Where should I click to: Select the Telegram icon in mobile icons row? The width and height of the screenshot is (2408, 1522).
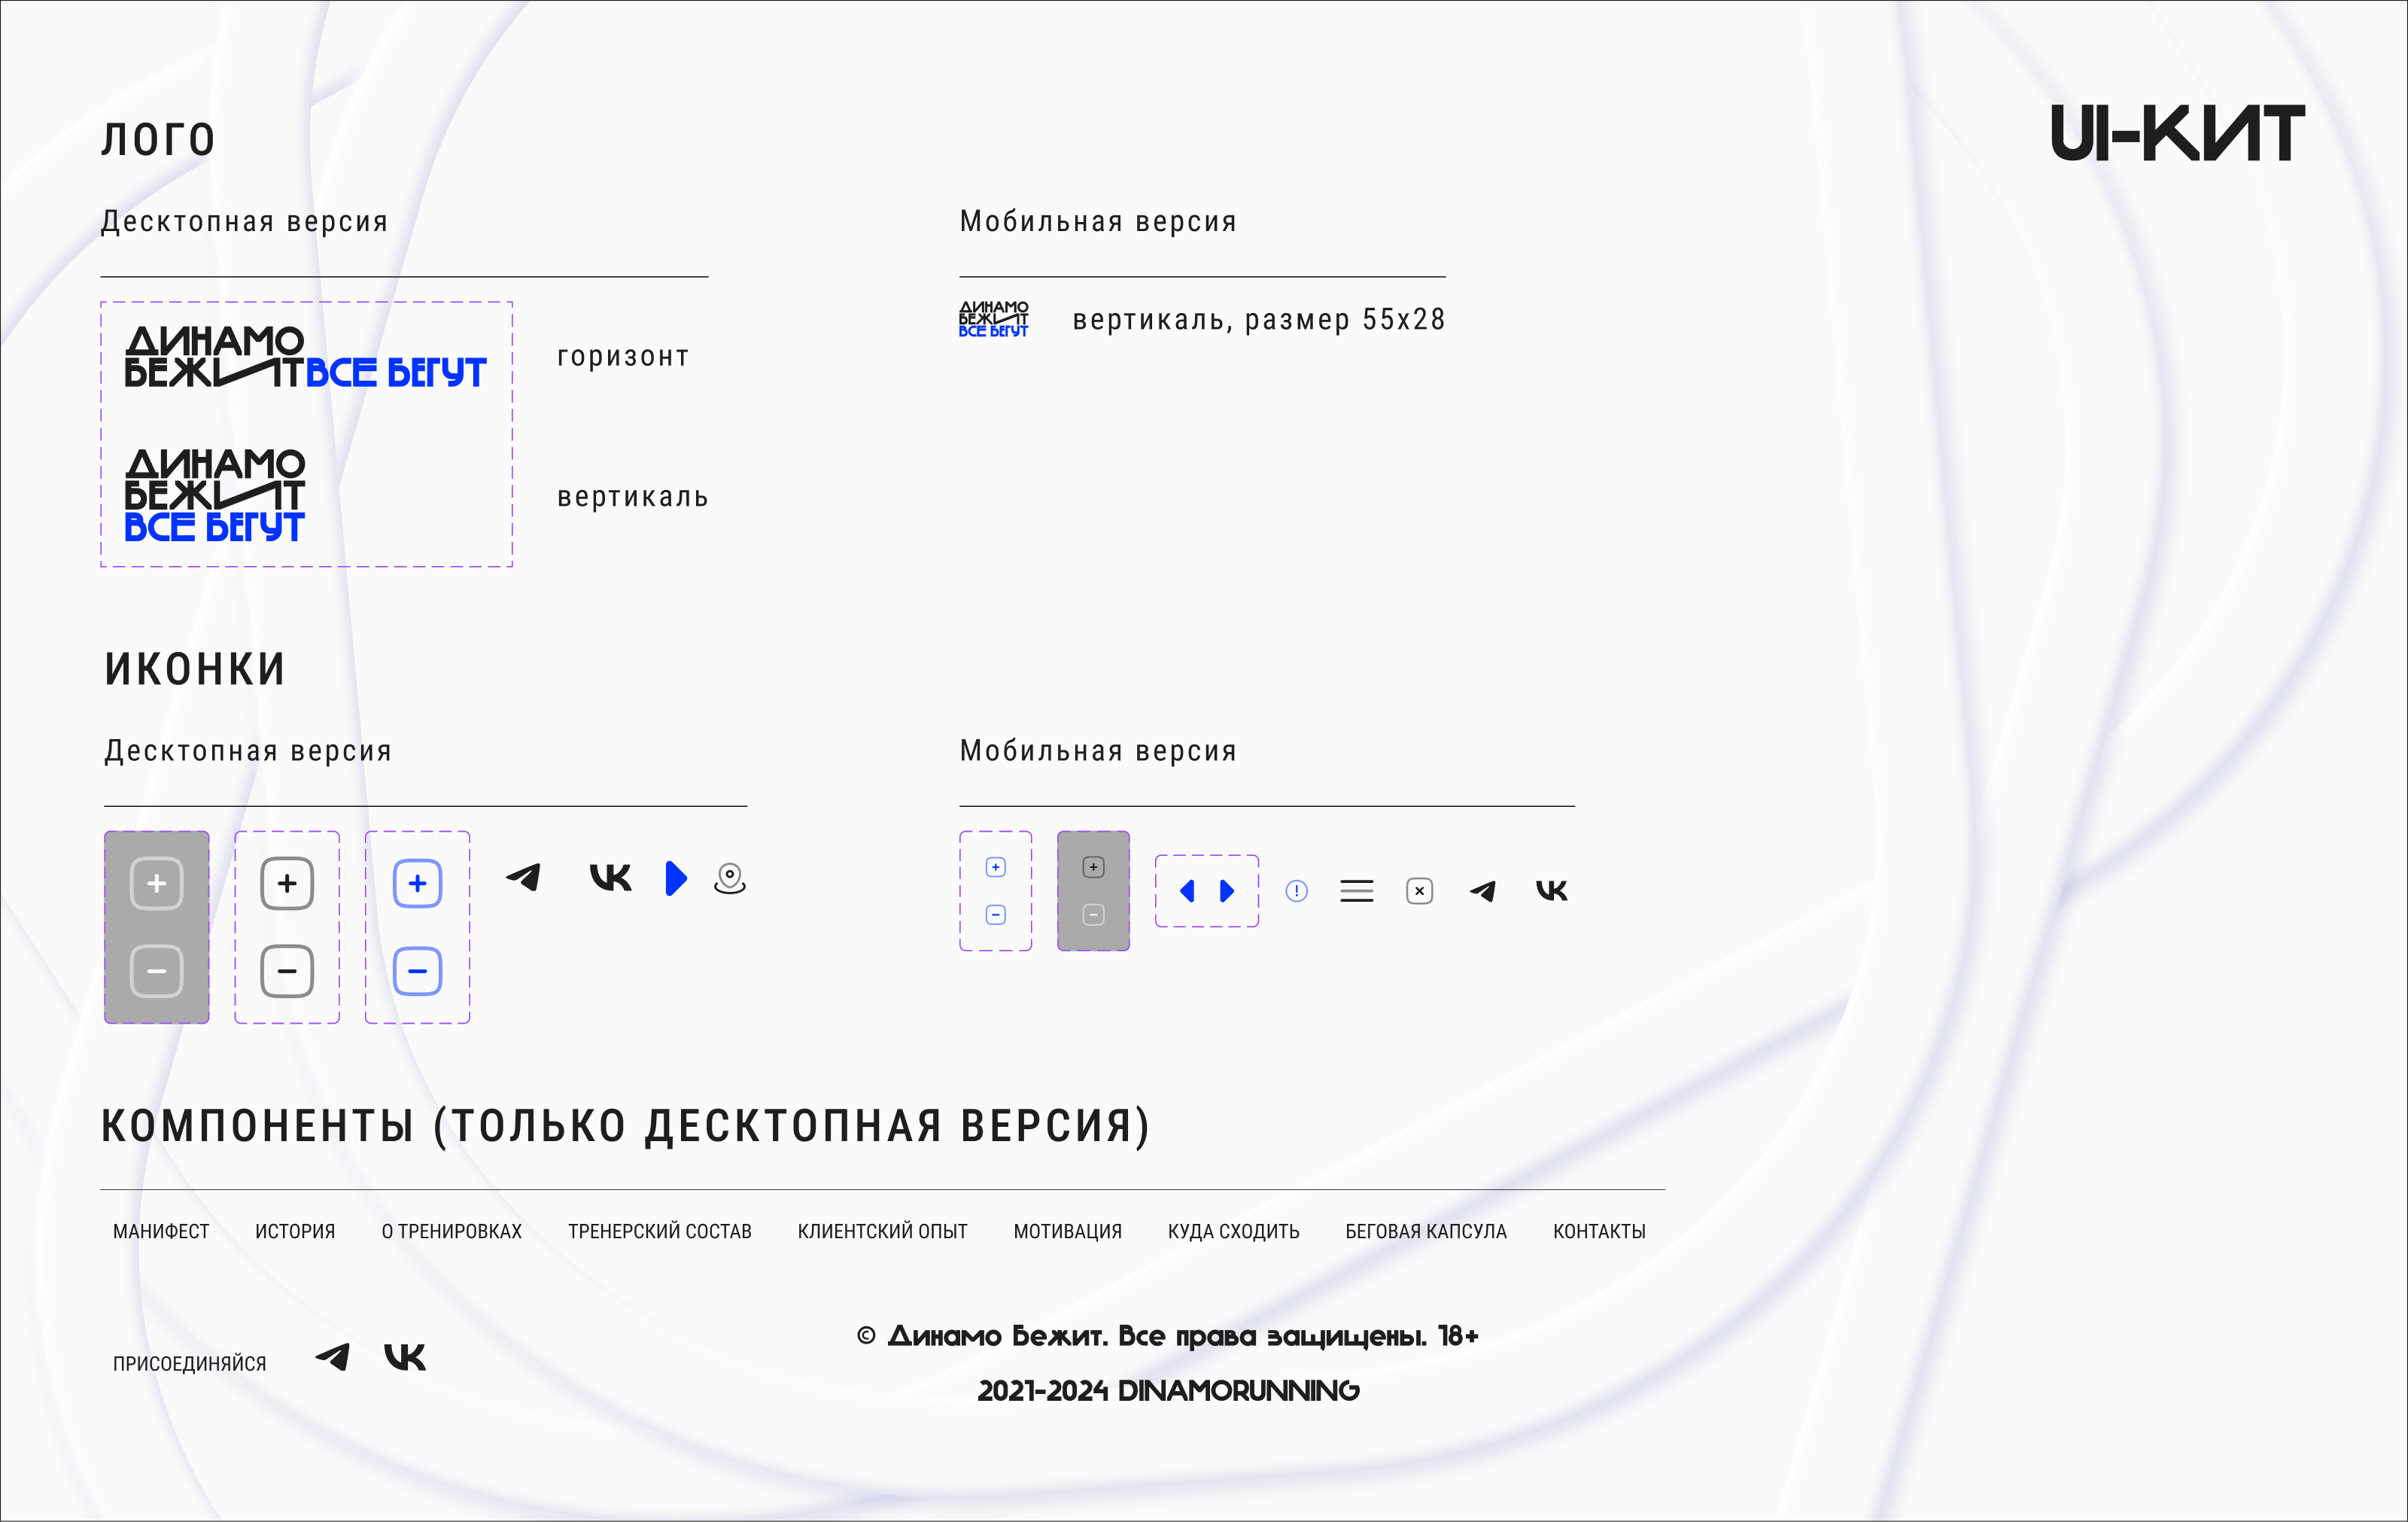[x=1483, y=891]
